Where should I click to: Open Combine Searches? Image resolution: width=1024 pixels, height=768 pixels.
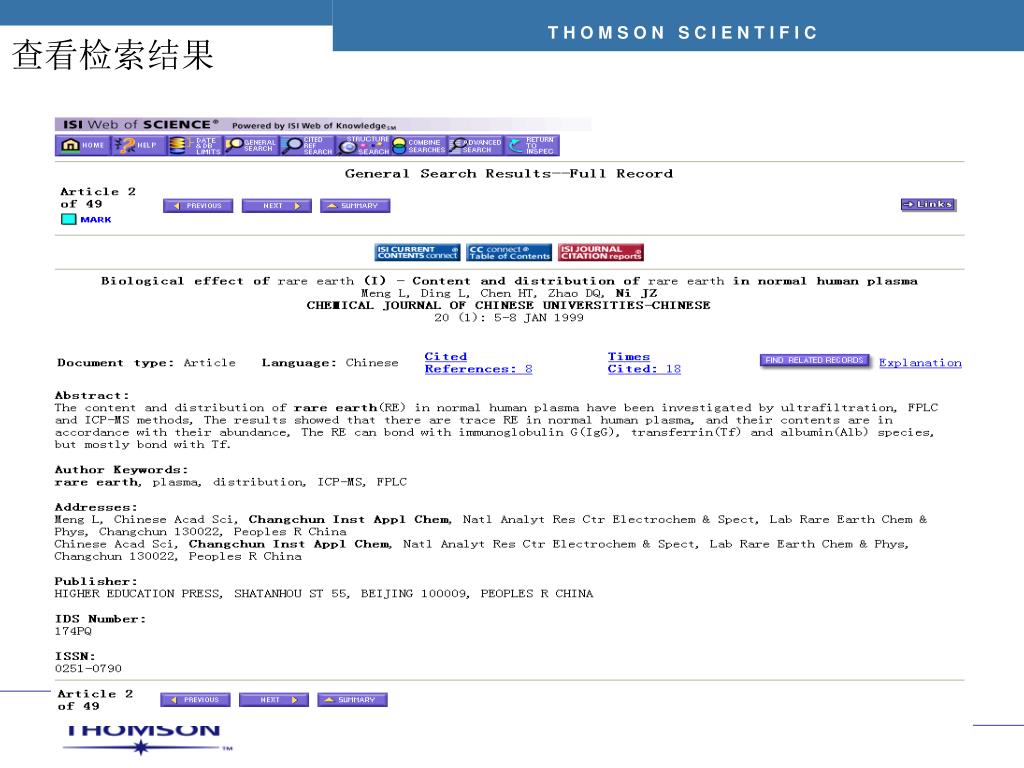[x=419, y=145]
